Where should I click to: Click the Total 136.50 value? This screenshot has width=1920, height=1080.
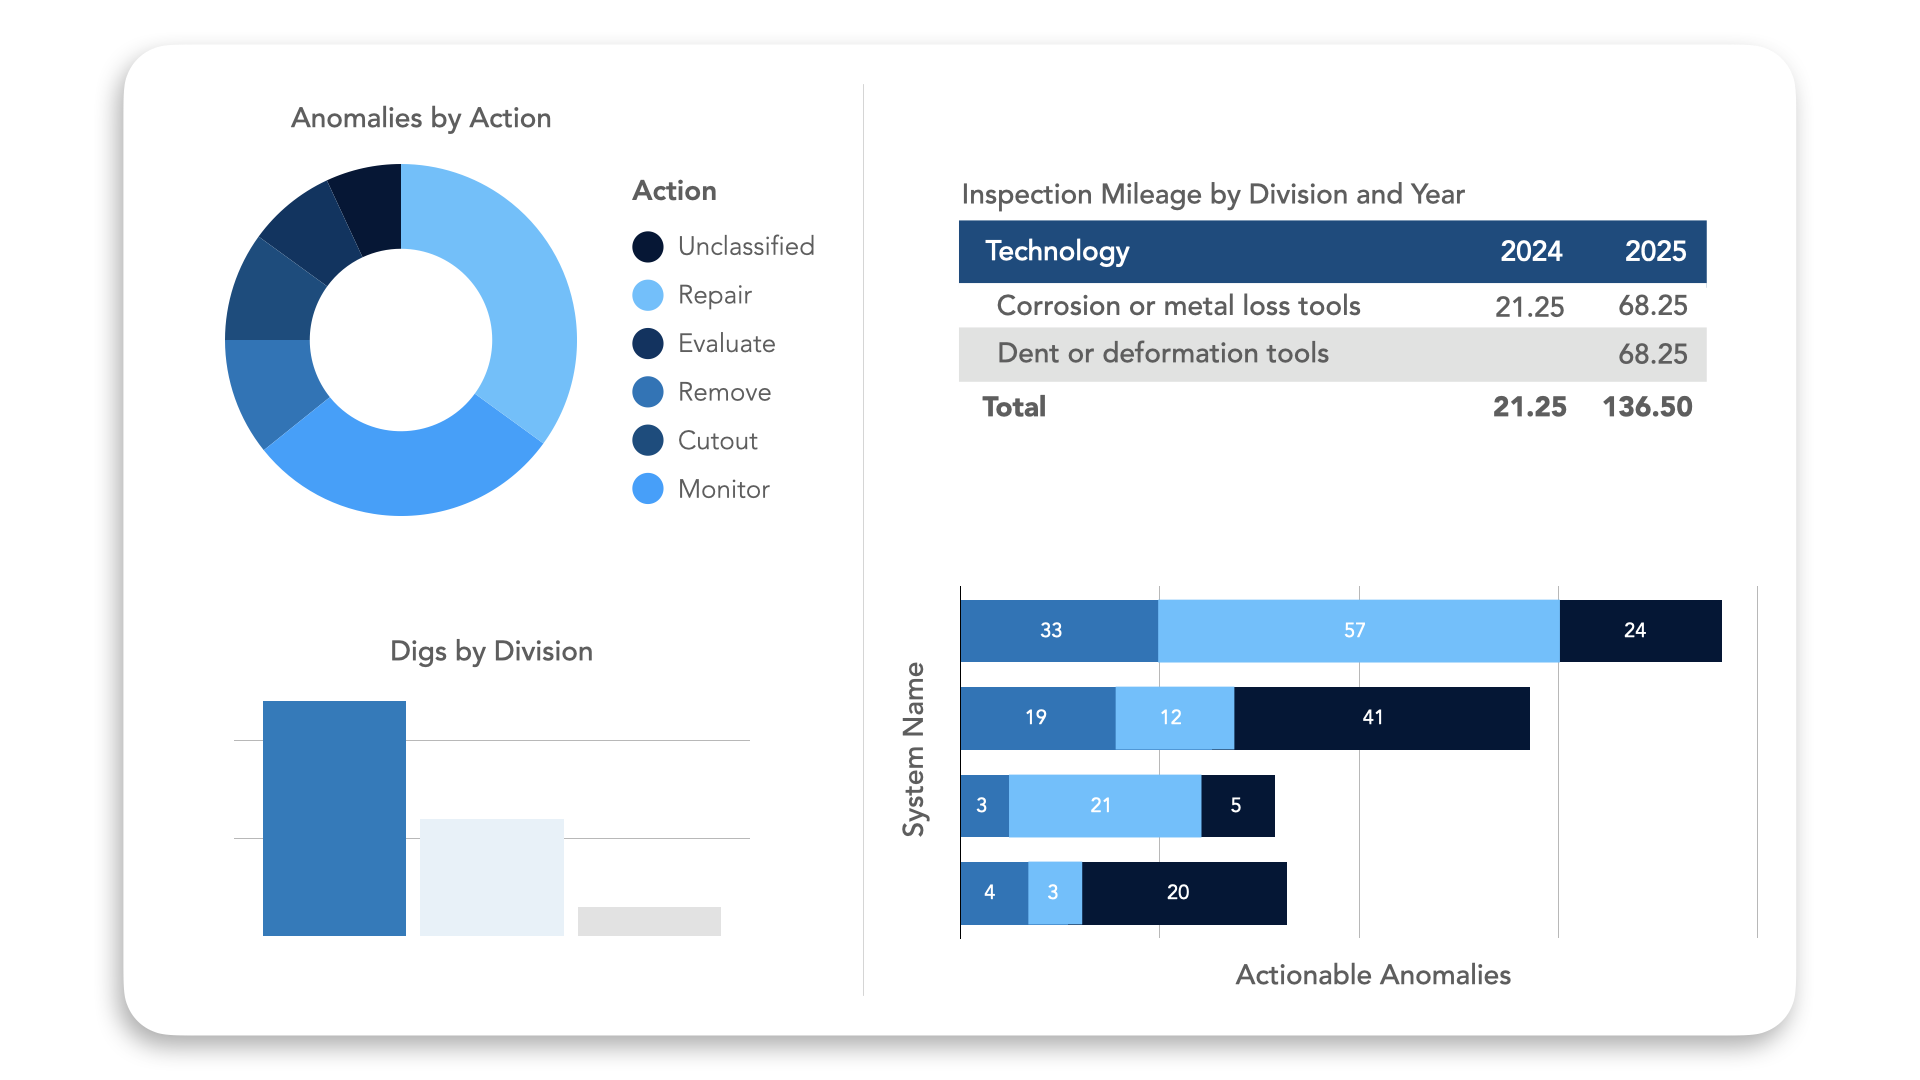click(1647, 407)
